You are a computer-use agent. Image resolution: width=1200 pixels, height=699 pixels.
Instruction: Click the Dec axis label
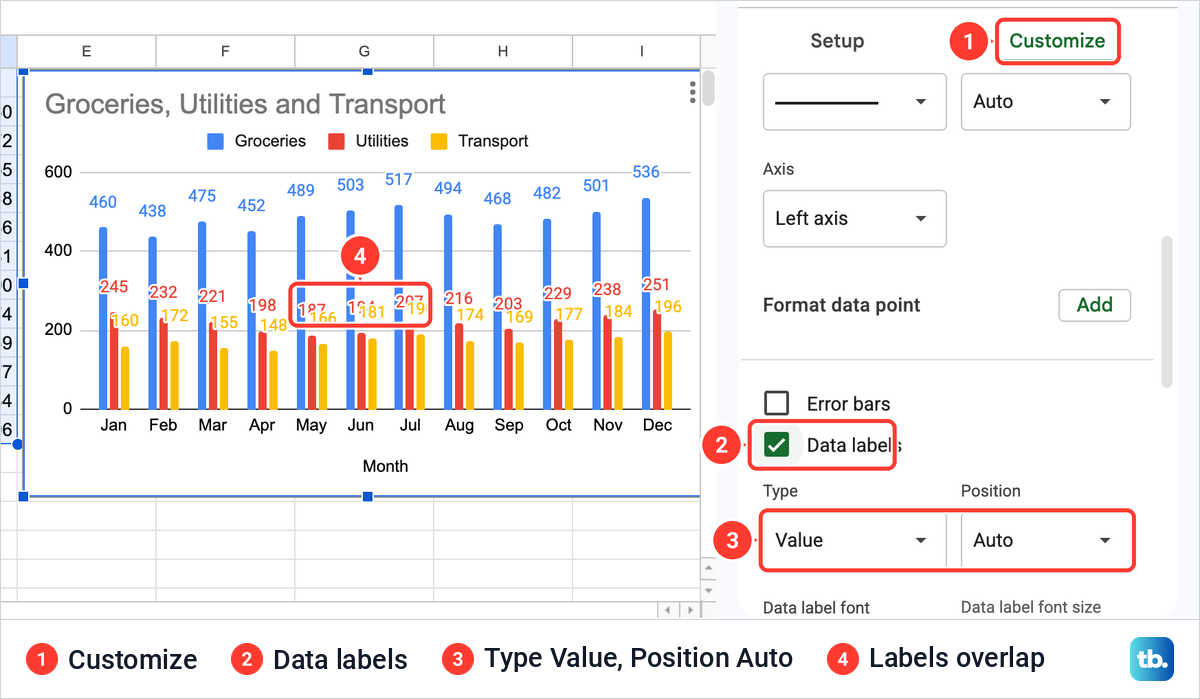tap(657, 425)
